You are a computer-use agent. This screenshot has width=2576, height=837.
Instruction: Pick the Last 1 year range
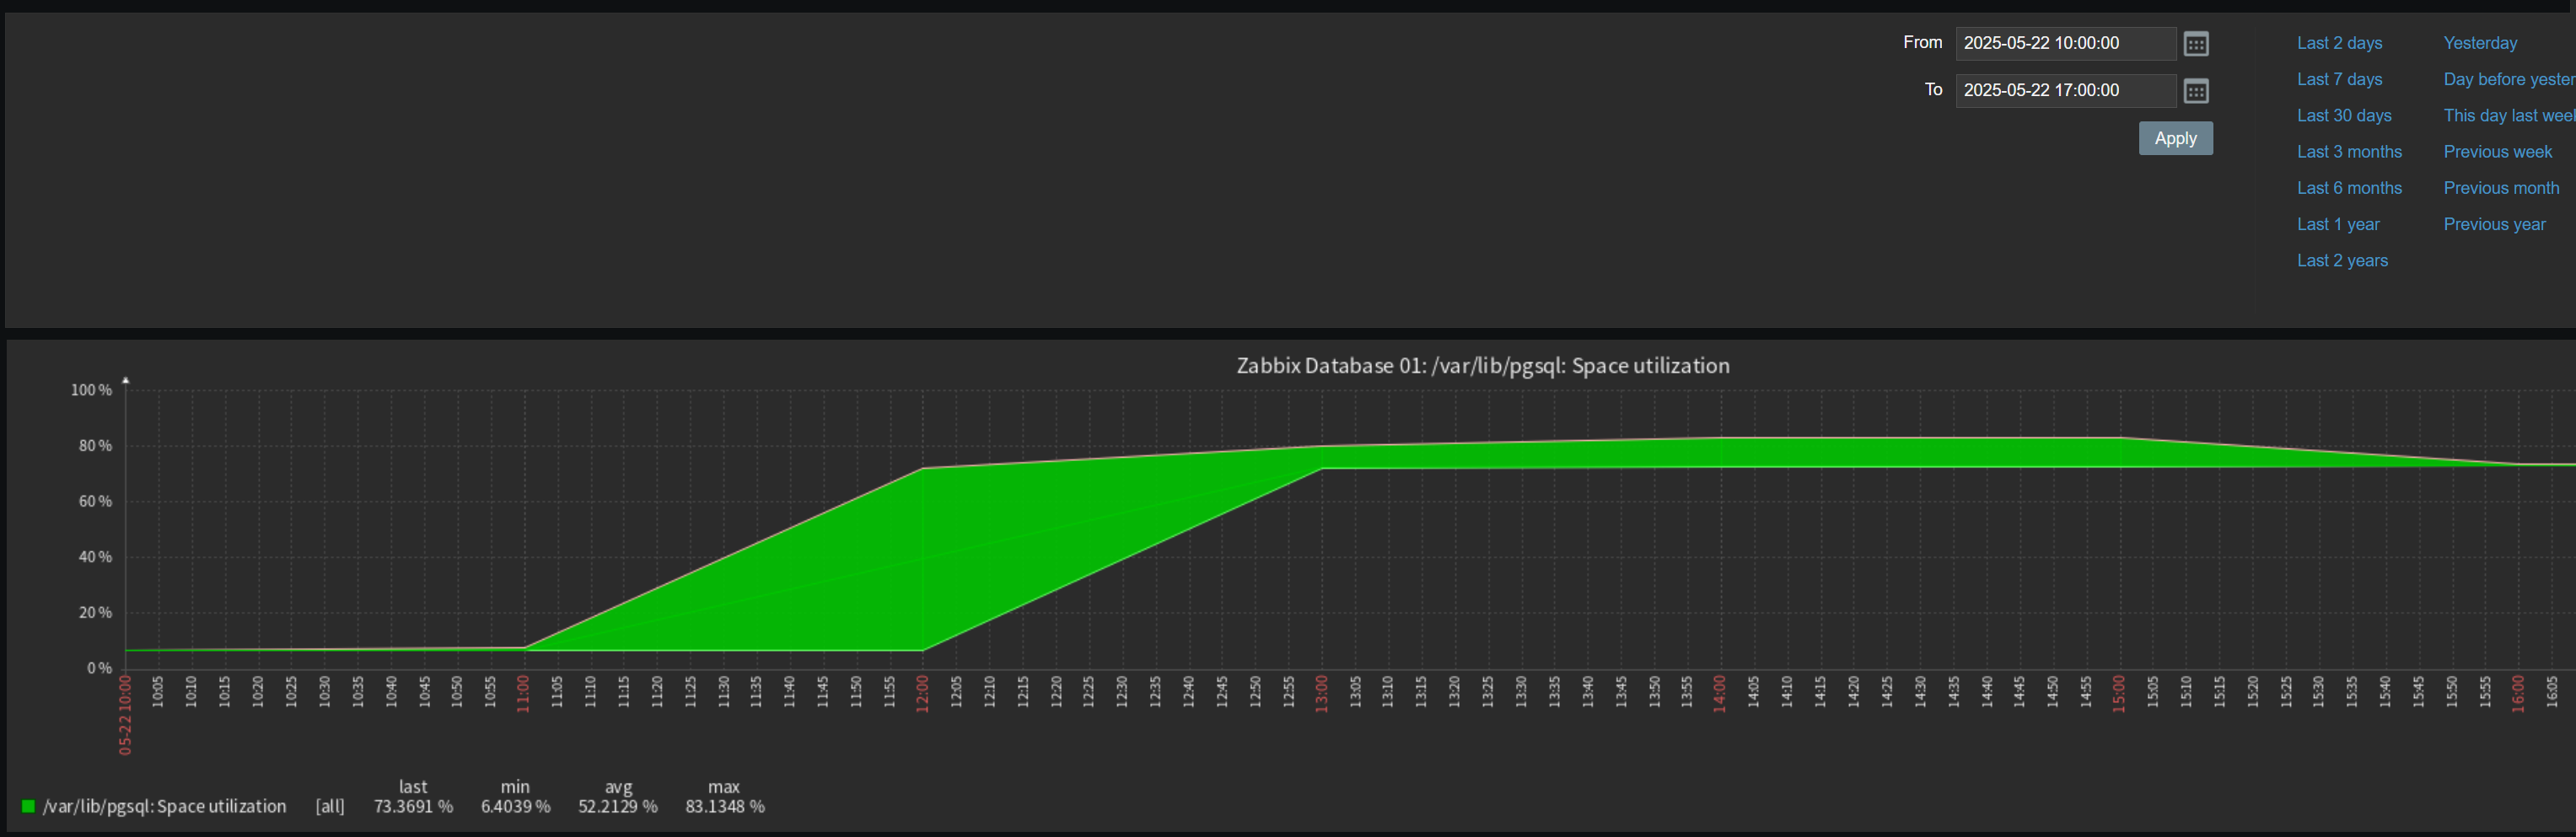click(x=2337, y=224)
